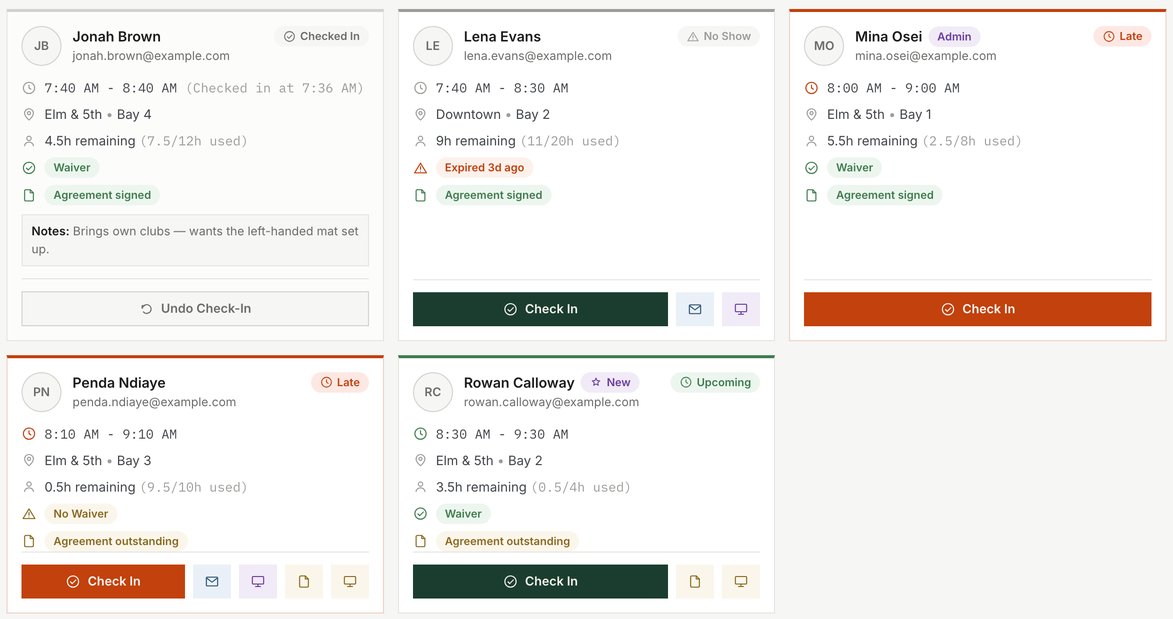Click Agreement outstanding pill on Penda Ndiaye card
This screenshot has width=1173, height=619.
click(116, 541)
